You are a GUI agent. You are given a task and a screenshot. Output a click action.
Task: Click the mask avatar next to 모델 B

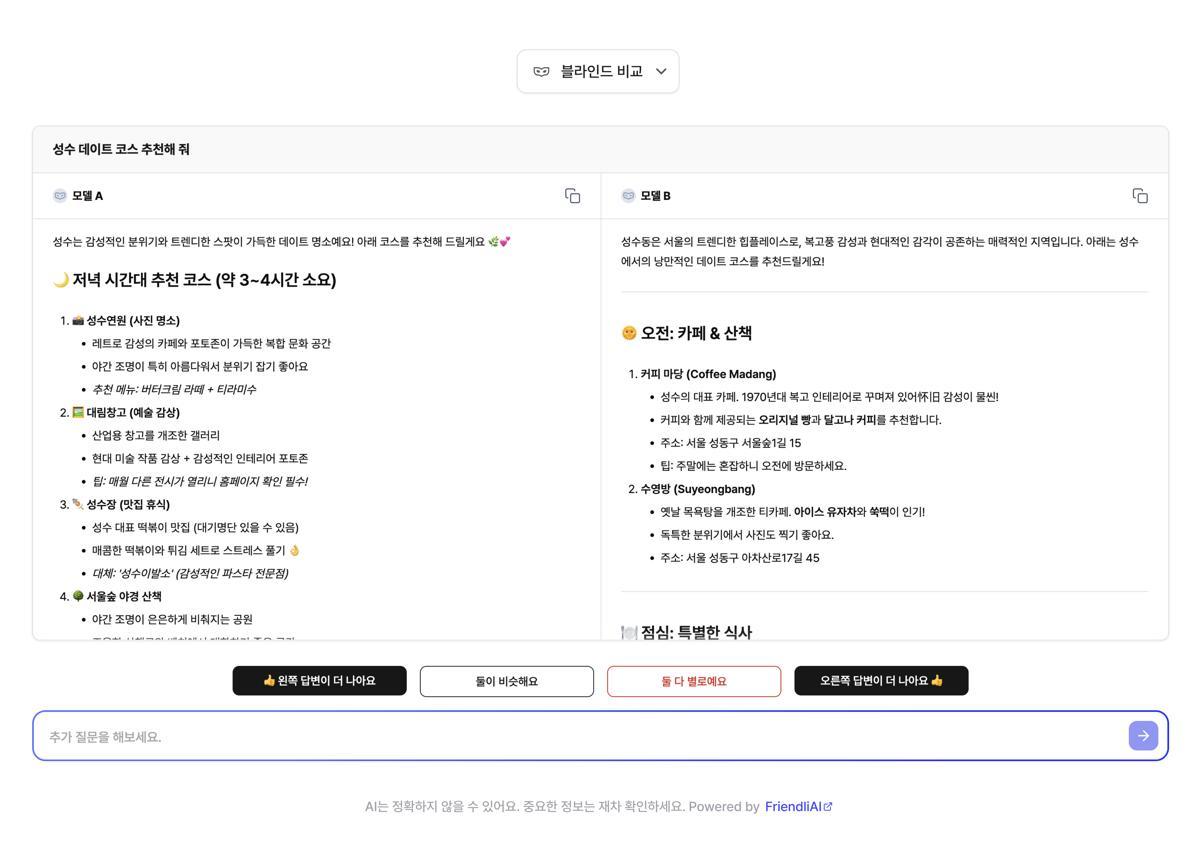point(627,195)
